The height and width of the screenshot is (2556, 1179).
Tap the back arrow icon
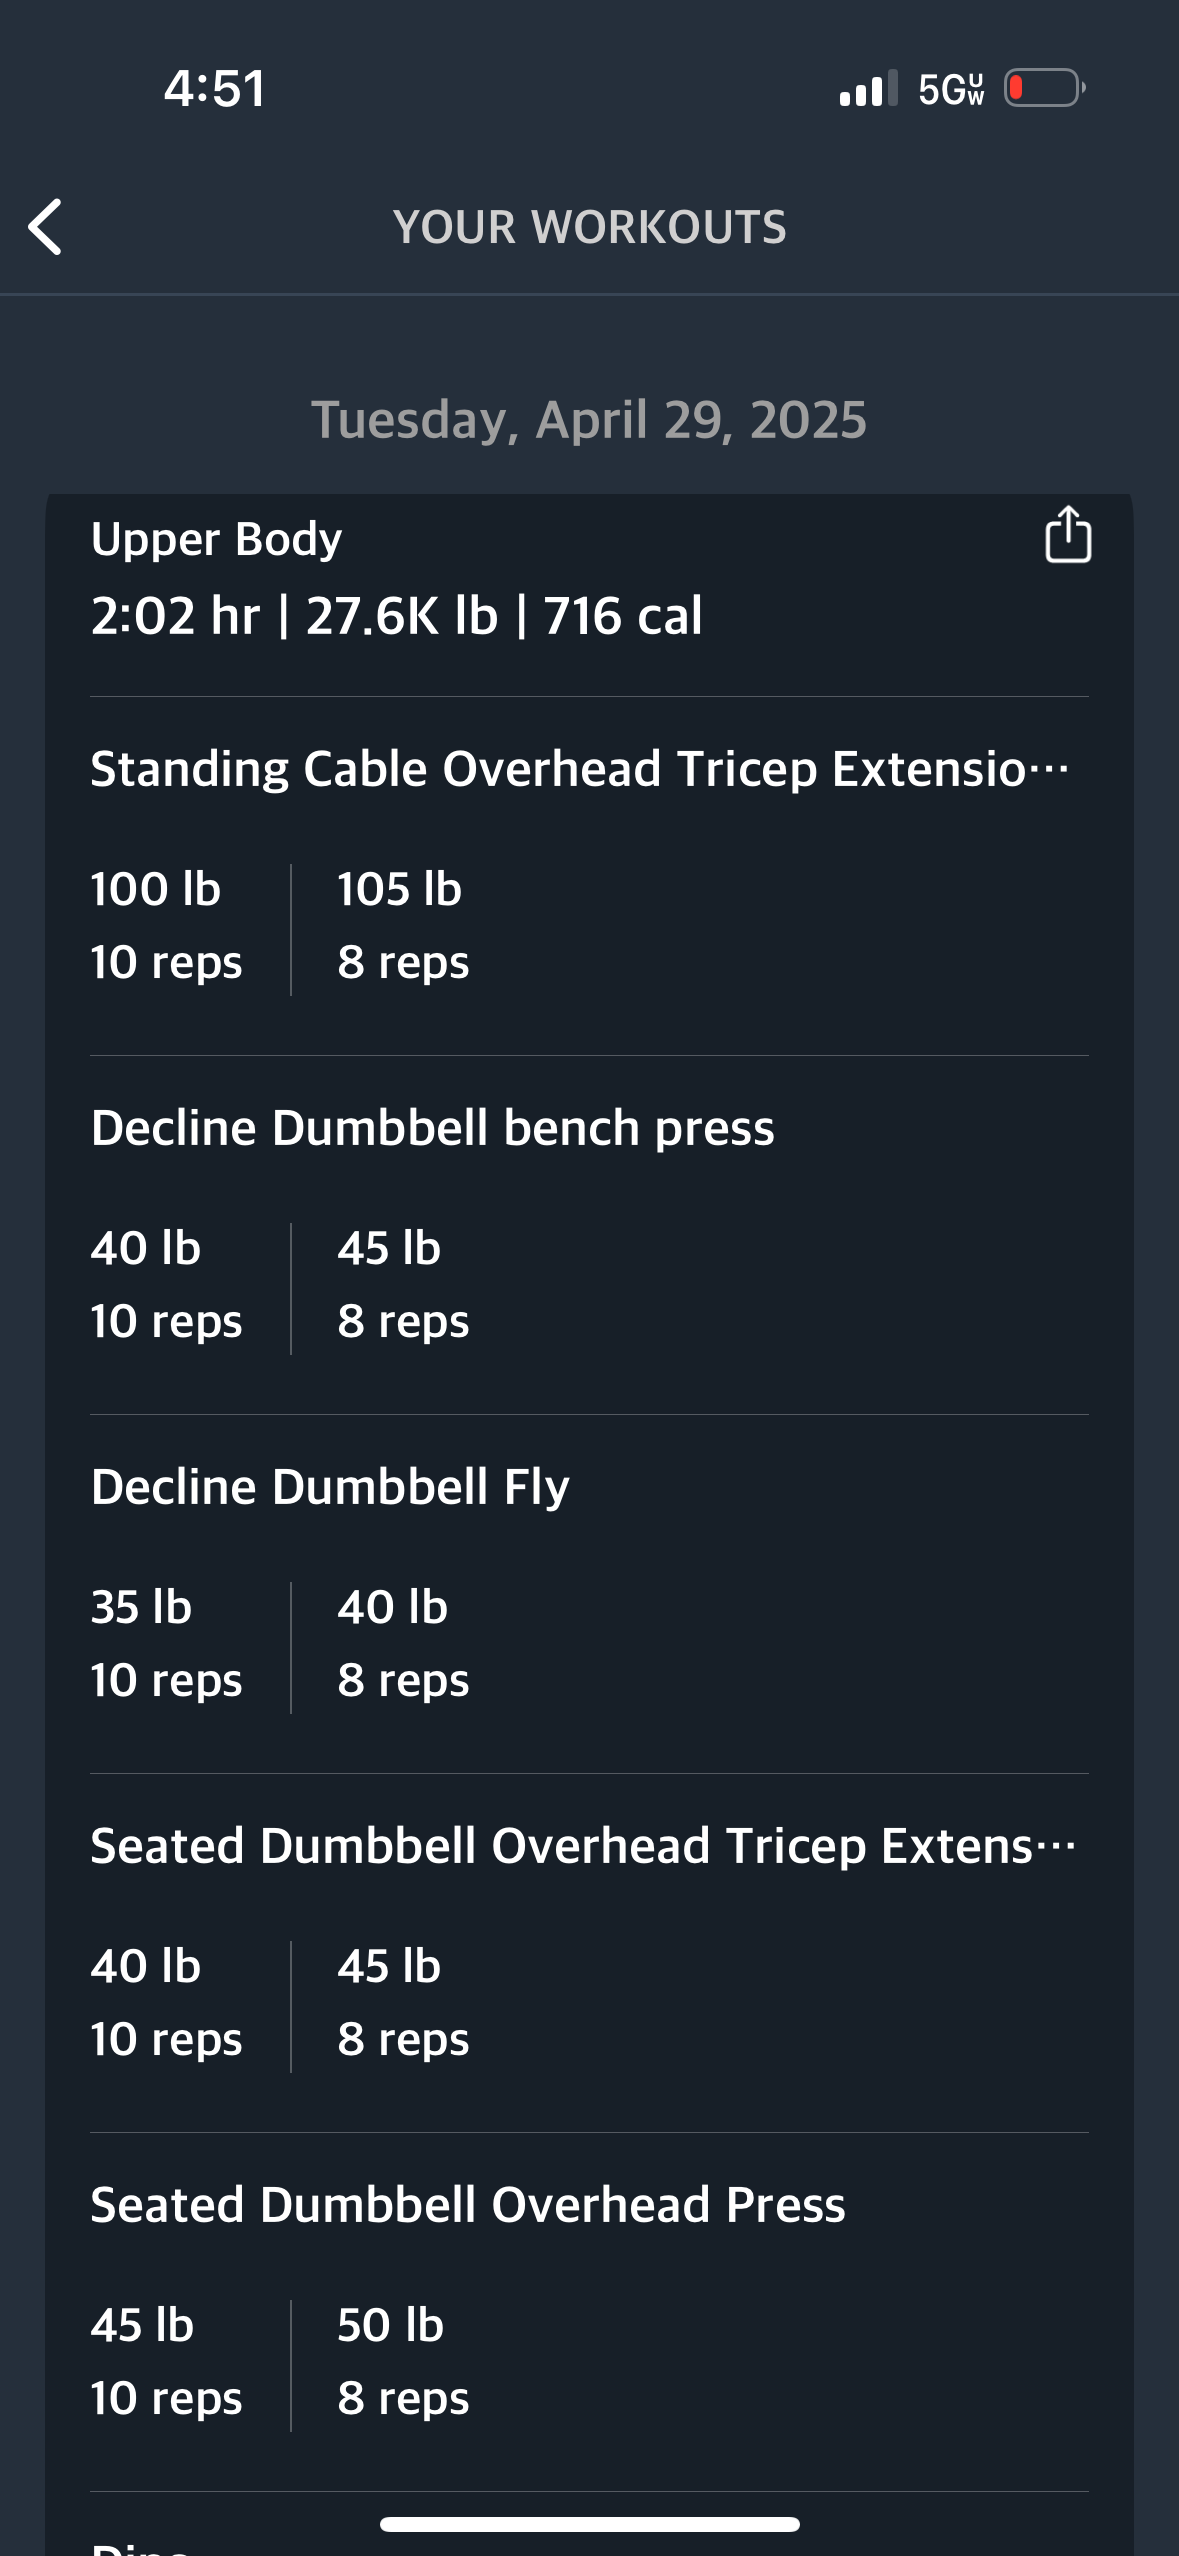(x=46, y=227)
